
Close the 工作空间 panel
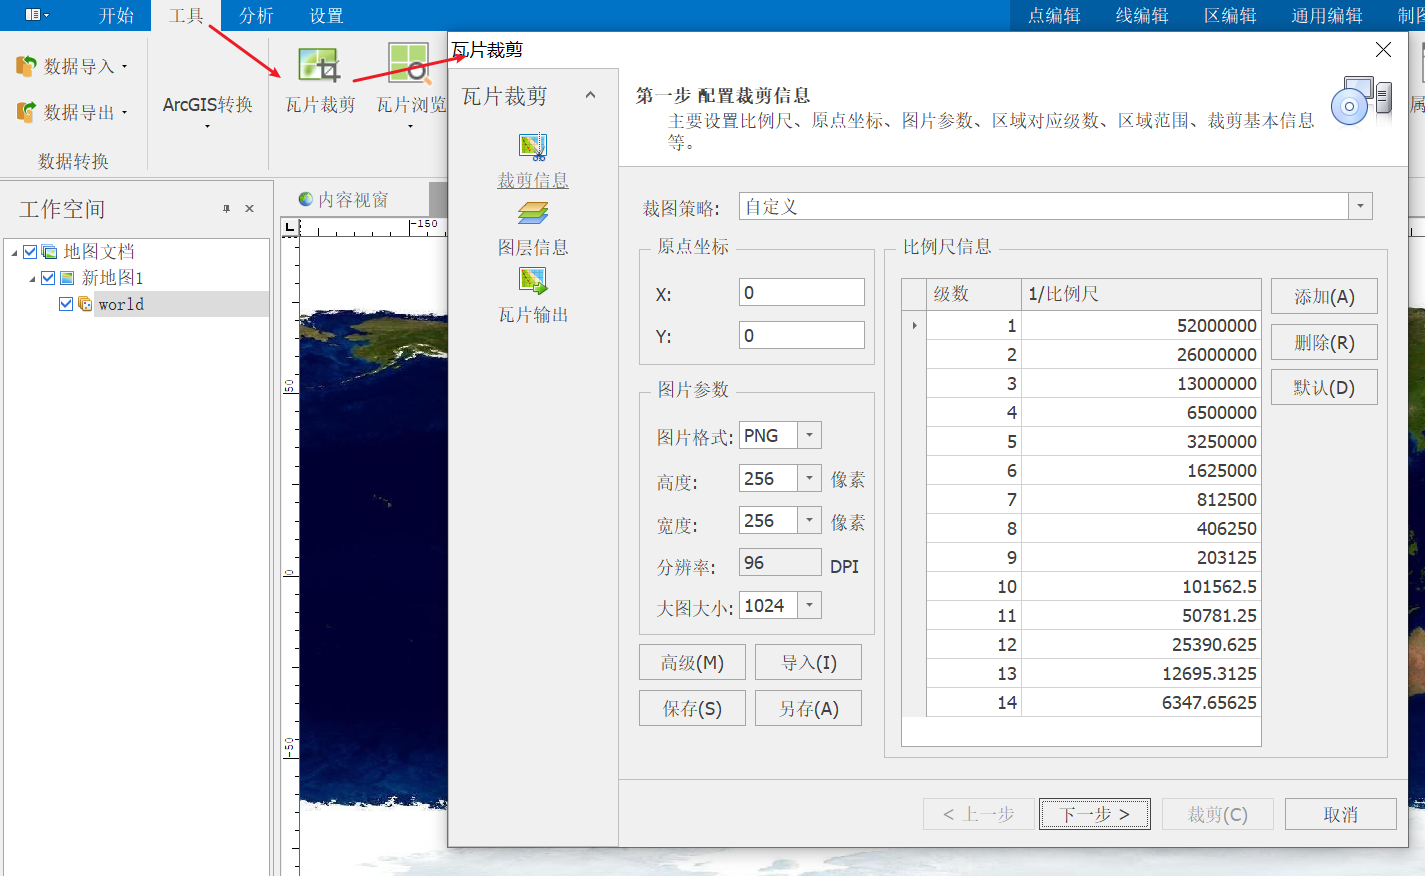(x=249, y=208)
